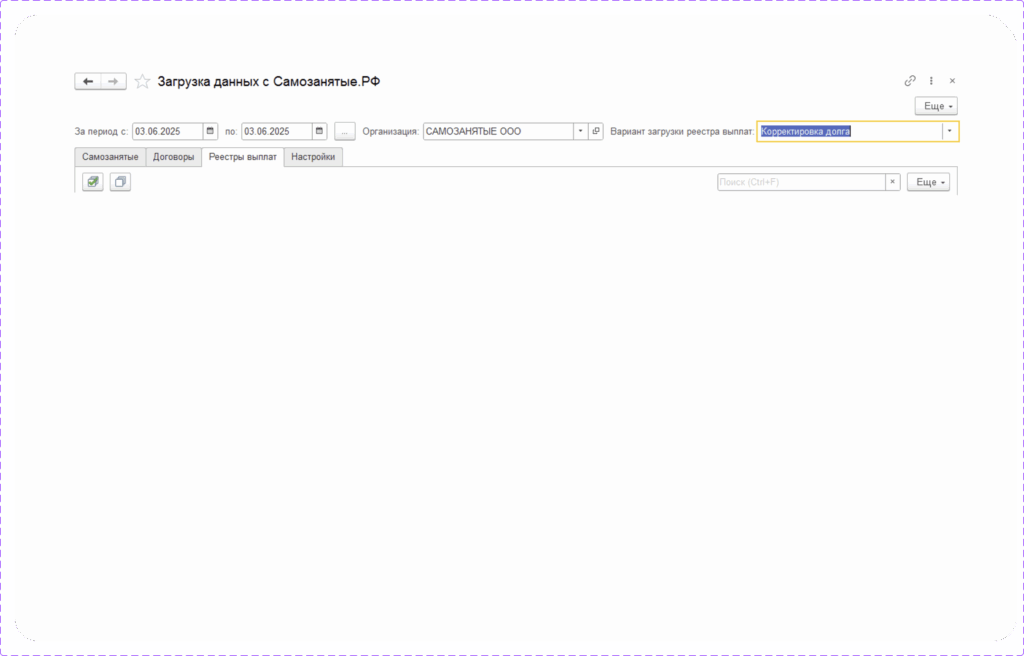1024x656 pixels.
Task: Open the Еще menu beside the search field
Action: (928, 182)
